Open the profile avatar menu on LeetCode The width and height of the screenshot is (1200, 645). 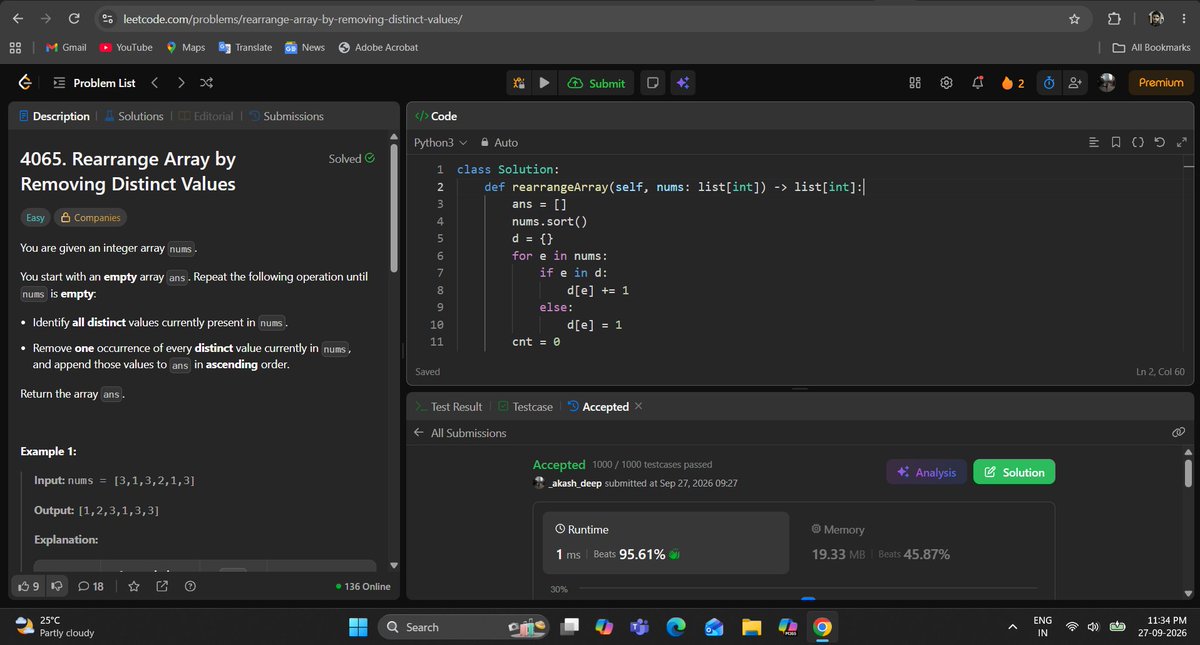[x=1107, y=83]
